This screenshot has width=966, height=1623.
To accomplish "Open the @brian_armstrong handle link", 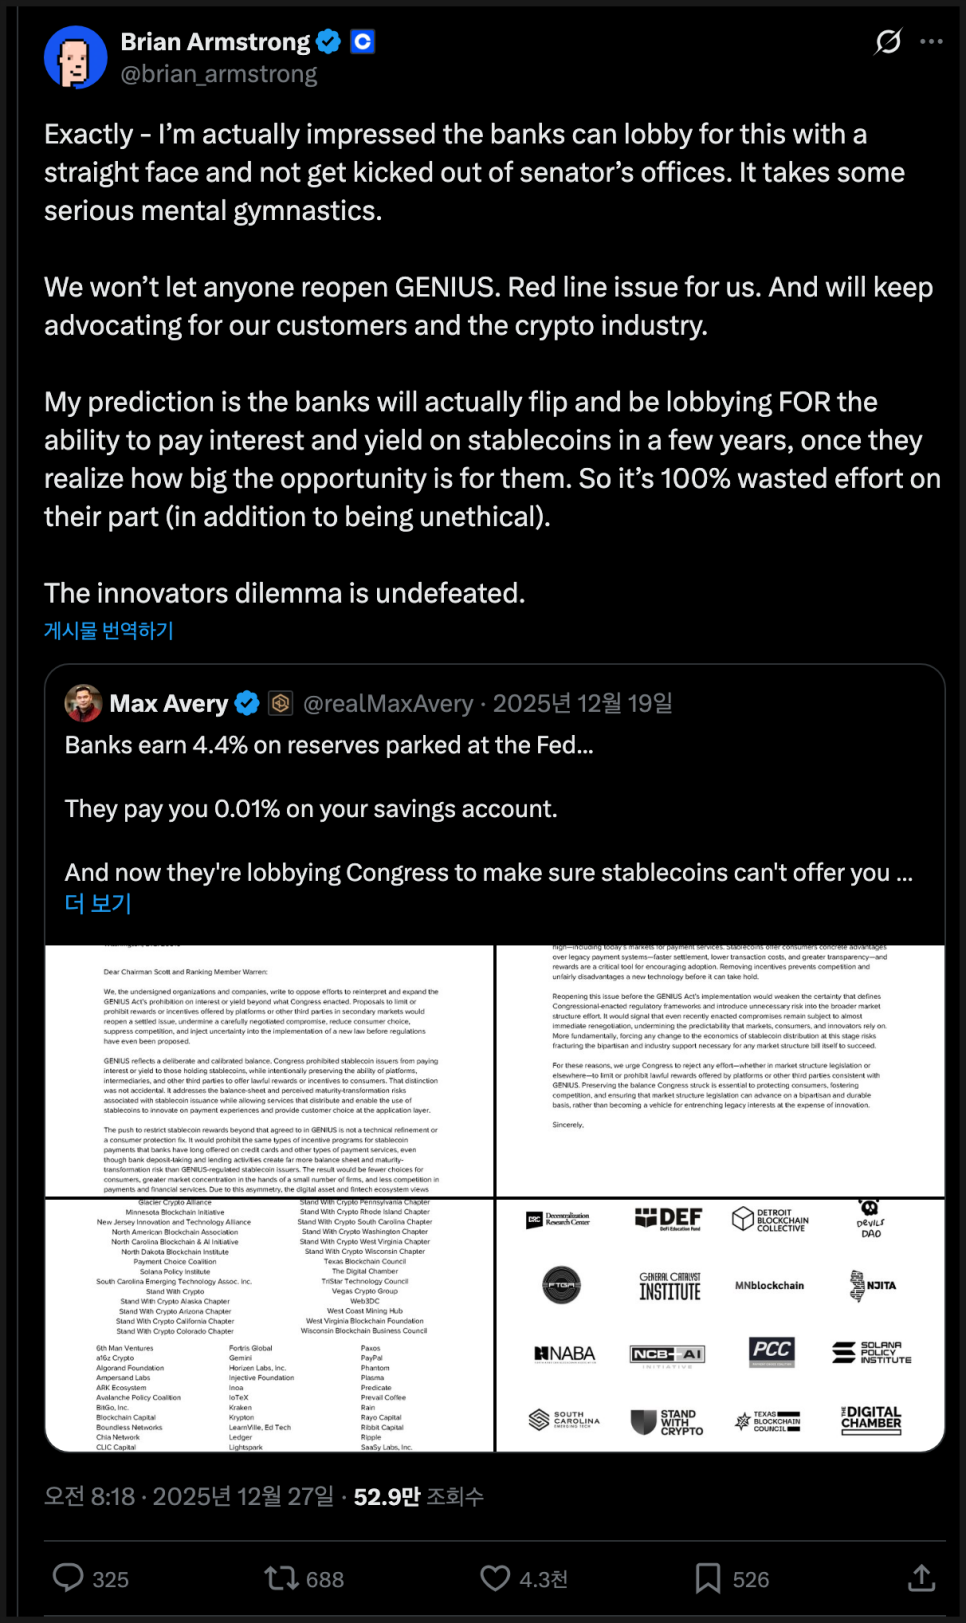I will pyautogui.click(x=219, y=74).
